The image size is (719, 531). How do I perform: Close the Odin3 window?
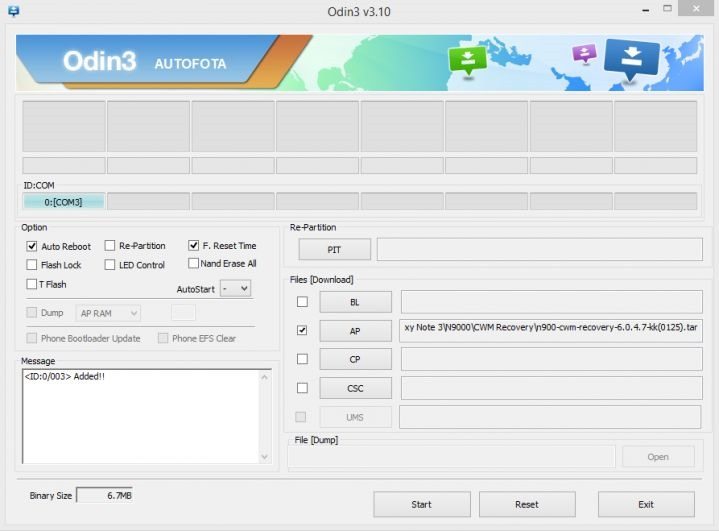[x=696, y=8]
